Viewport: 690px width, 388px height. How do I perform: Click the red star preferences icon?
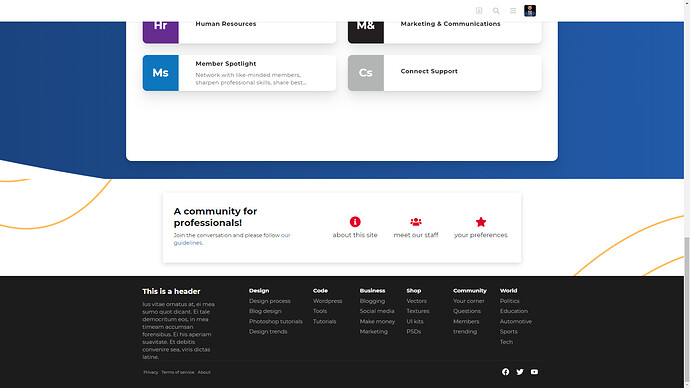point(481,222)
